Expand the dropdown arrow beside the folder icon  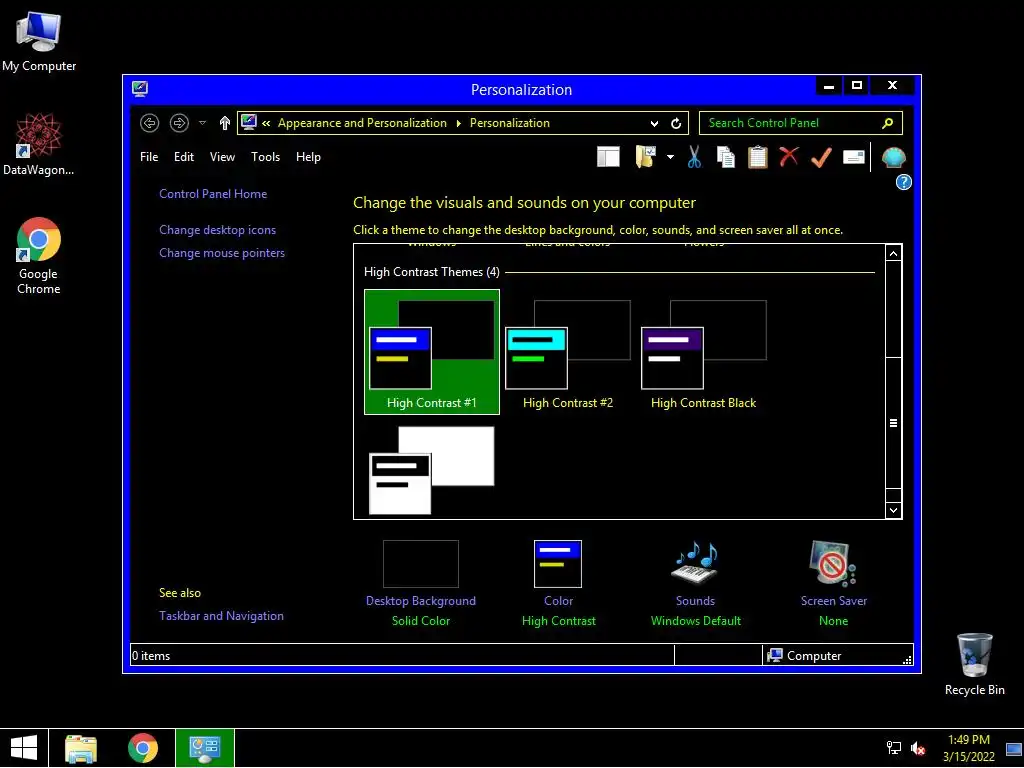pyautogui.click(x=670, y=157)
